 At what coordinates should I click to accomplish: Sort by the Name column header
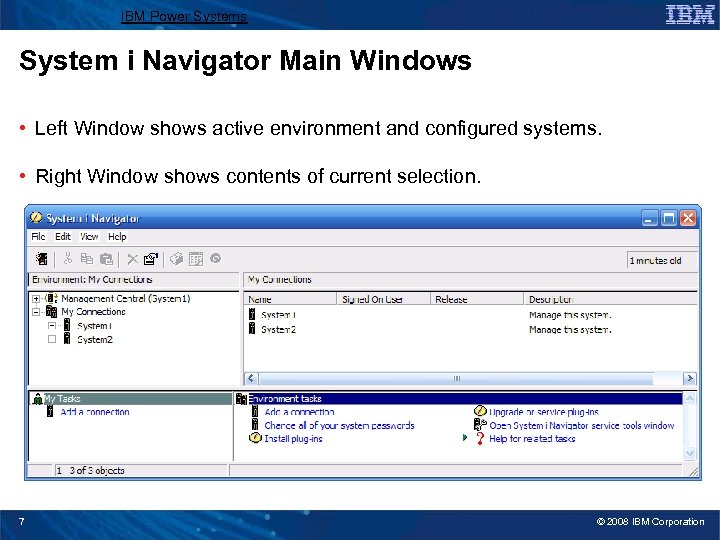(290, 299)
